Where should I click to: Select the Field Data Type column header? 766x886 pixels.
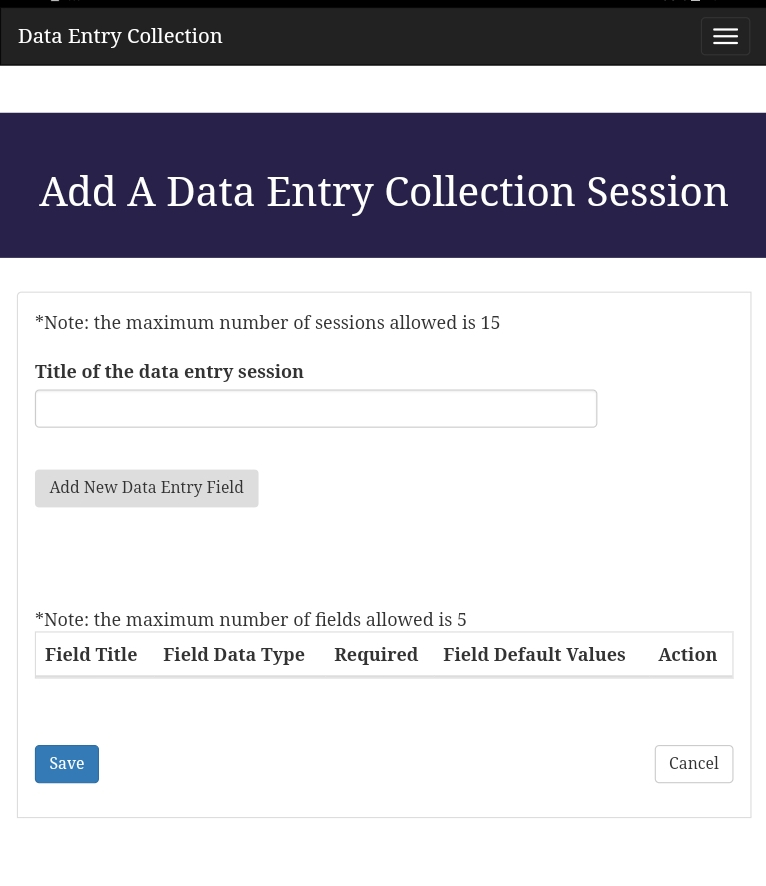[x=233, y=654]
